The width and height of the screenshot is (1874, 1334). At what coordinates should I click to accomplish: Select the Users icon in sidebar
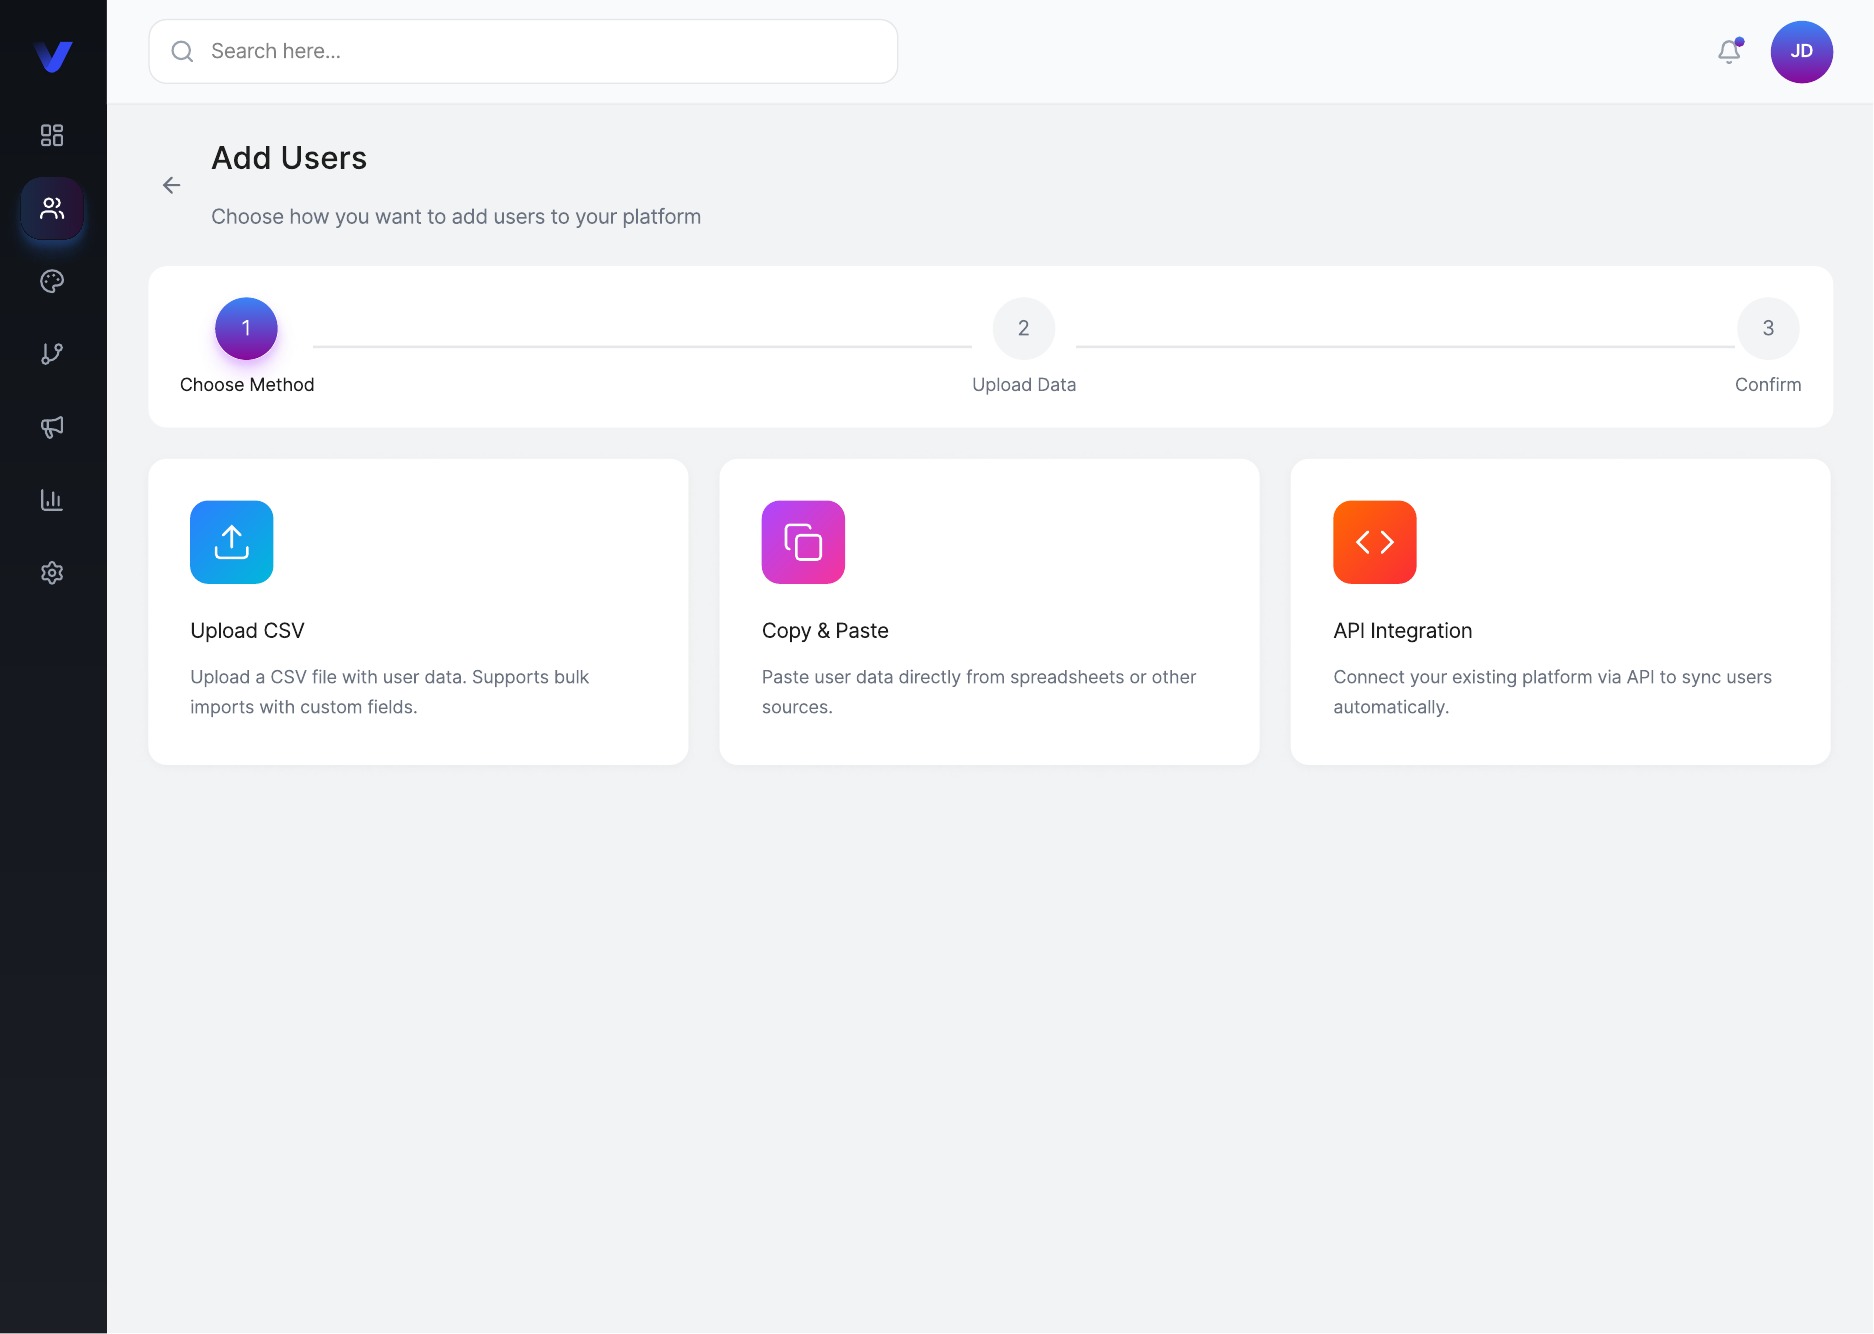(52, 208)
